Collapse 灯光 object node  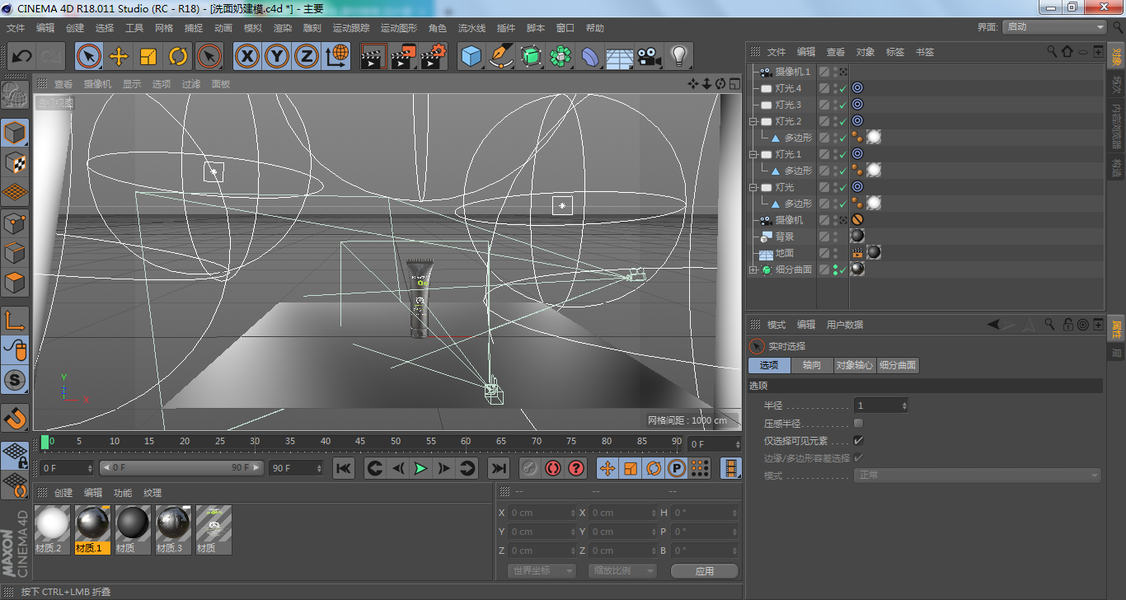(753, 187)
